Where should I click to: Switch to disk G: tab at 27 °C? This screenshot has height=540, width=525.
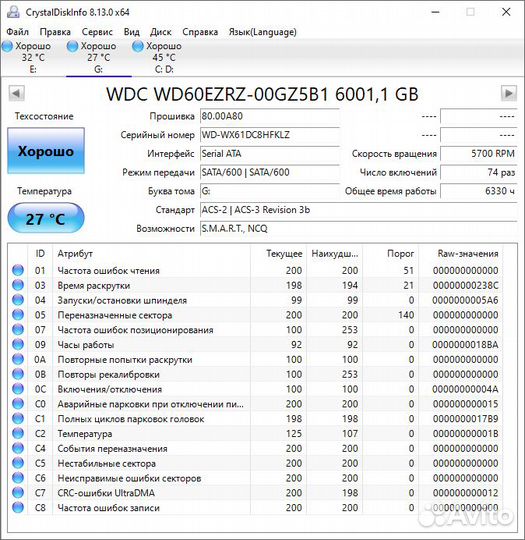pyautogui.click(x=99, y=58)
